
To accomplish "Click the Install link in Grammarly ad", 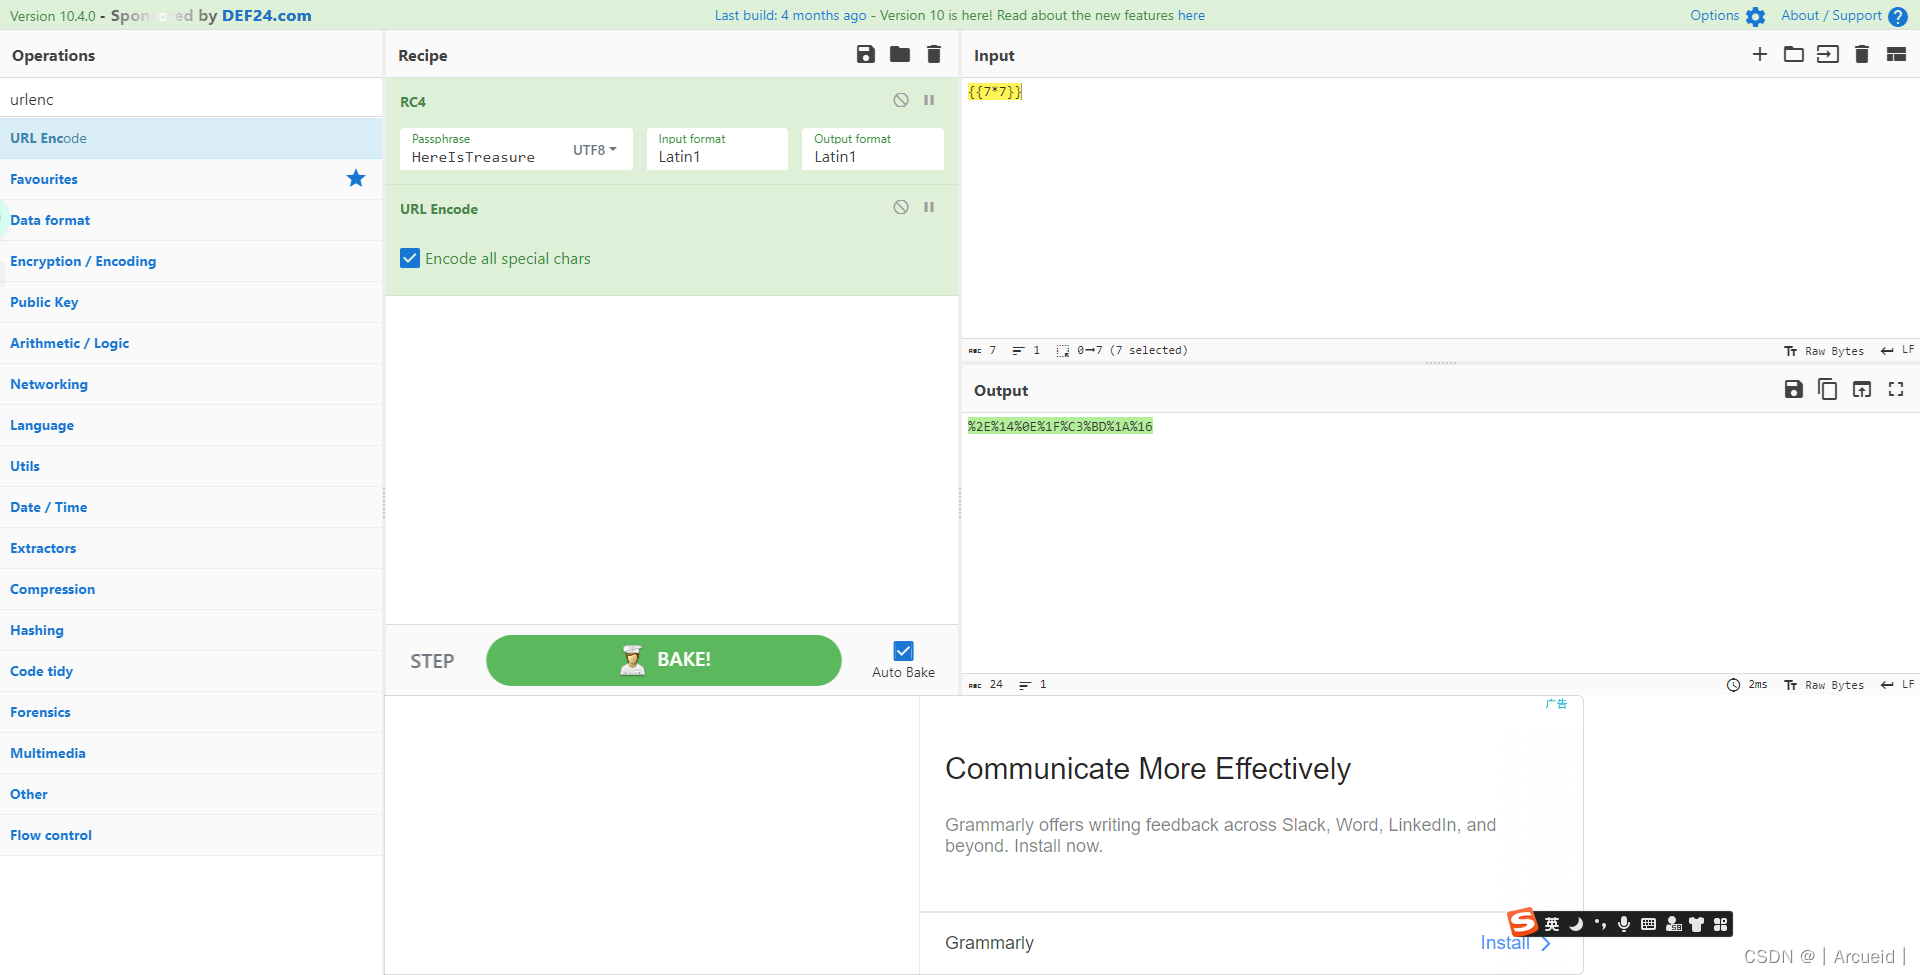I will [x=1505, y=943].
